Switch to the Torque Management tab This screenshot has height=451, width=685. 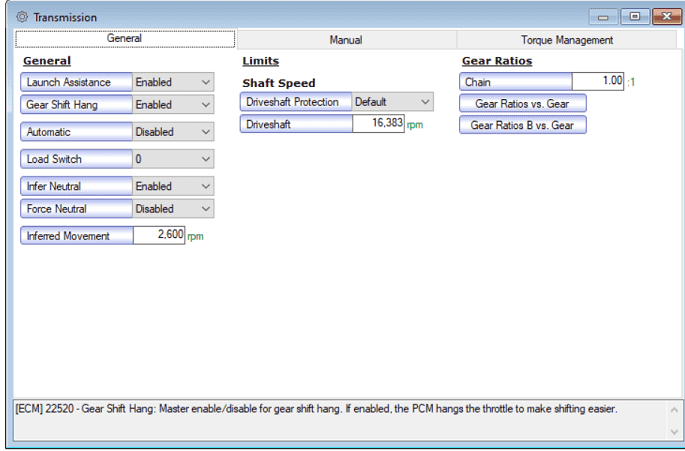(x=567, y=40)
